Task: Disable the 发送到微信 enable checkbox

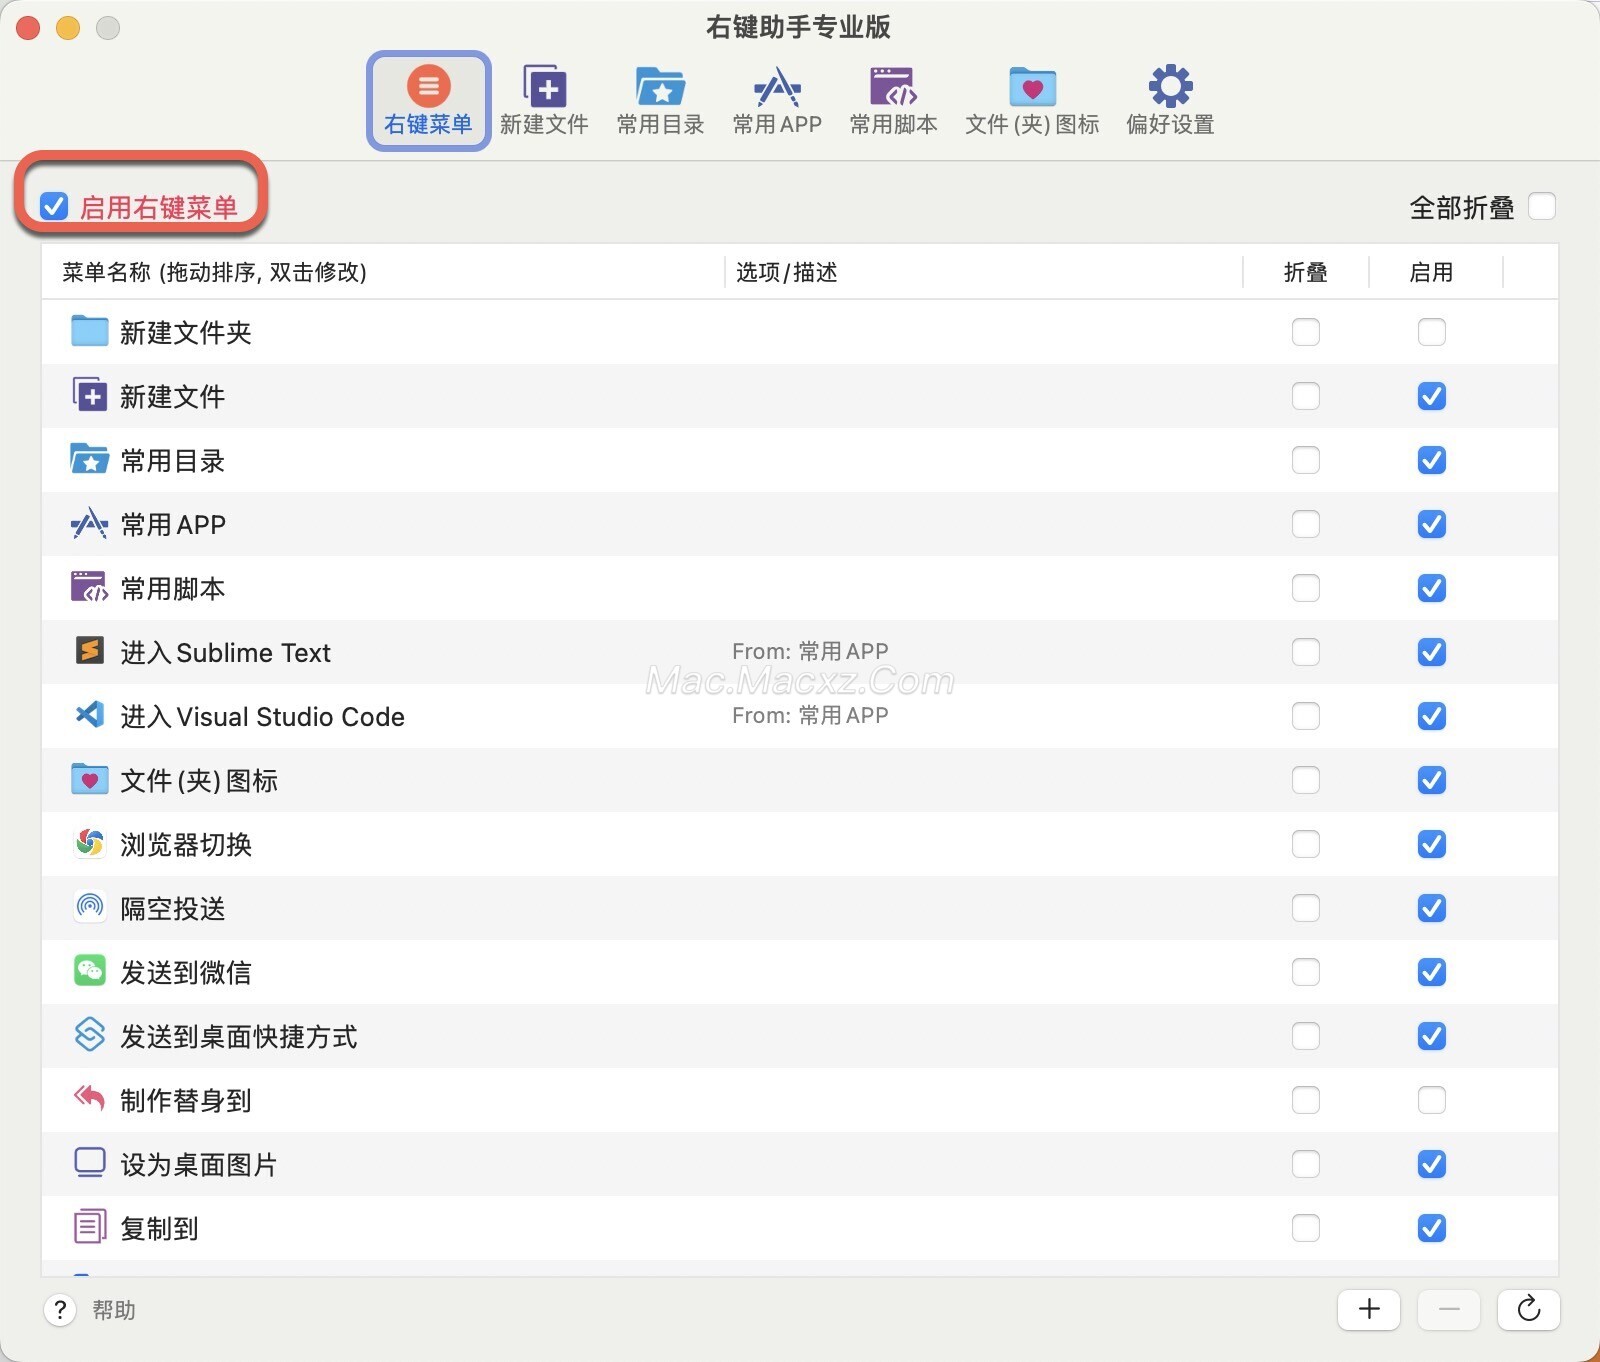Action: (x=1431, y=972)
